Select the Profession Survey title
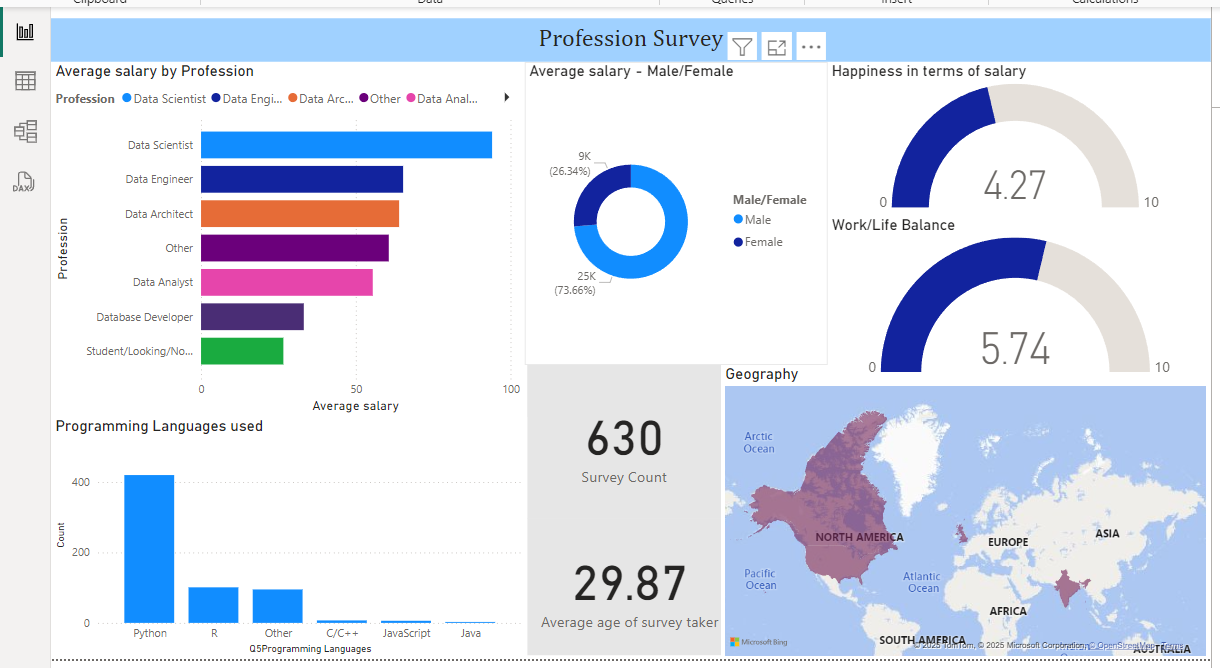This screenshot has height=668, width=1220. tap(630, 39)
